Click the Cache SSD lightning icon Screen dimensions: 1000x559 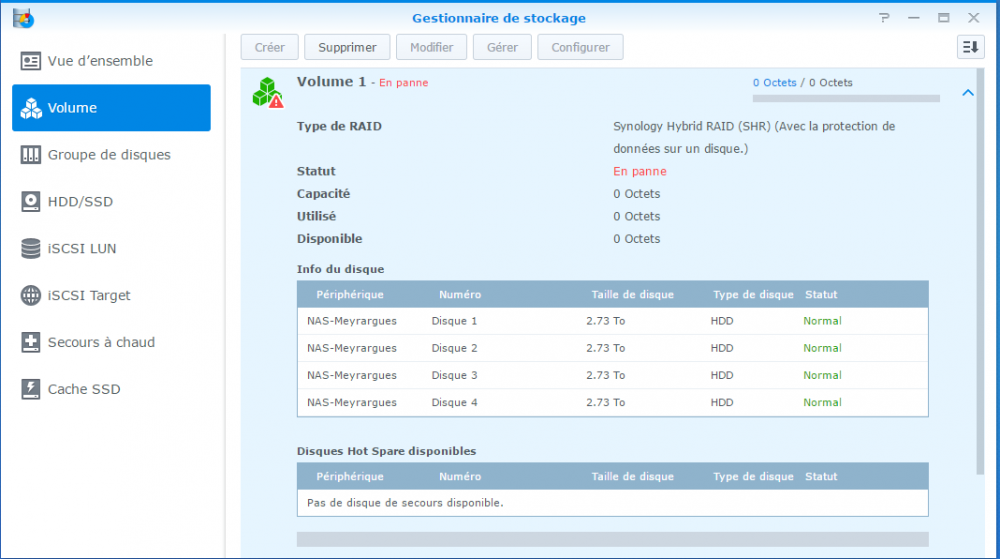[x=31, y=390]
